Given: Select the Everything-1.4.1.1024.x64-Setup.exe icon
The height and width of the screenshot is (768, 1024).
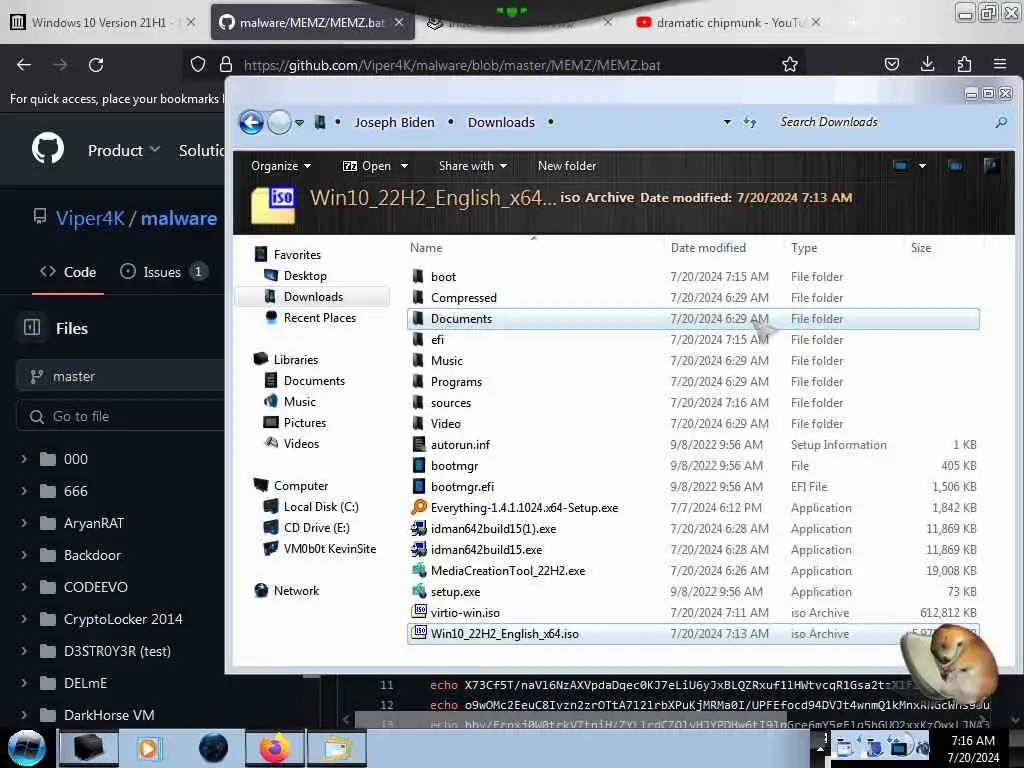Looking at the screenshot, I should pyautogui.click(x=419, y=507).
